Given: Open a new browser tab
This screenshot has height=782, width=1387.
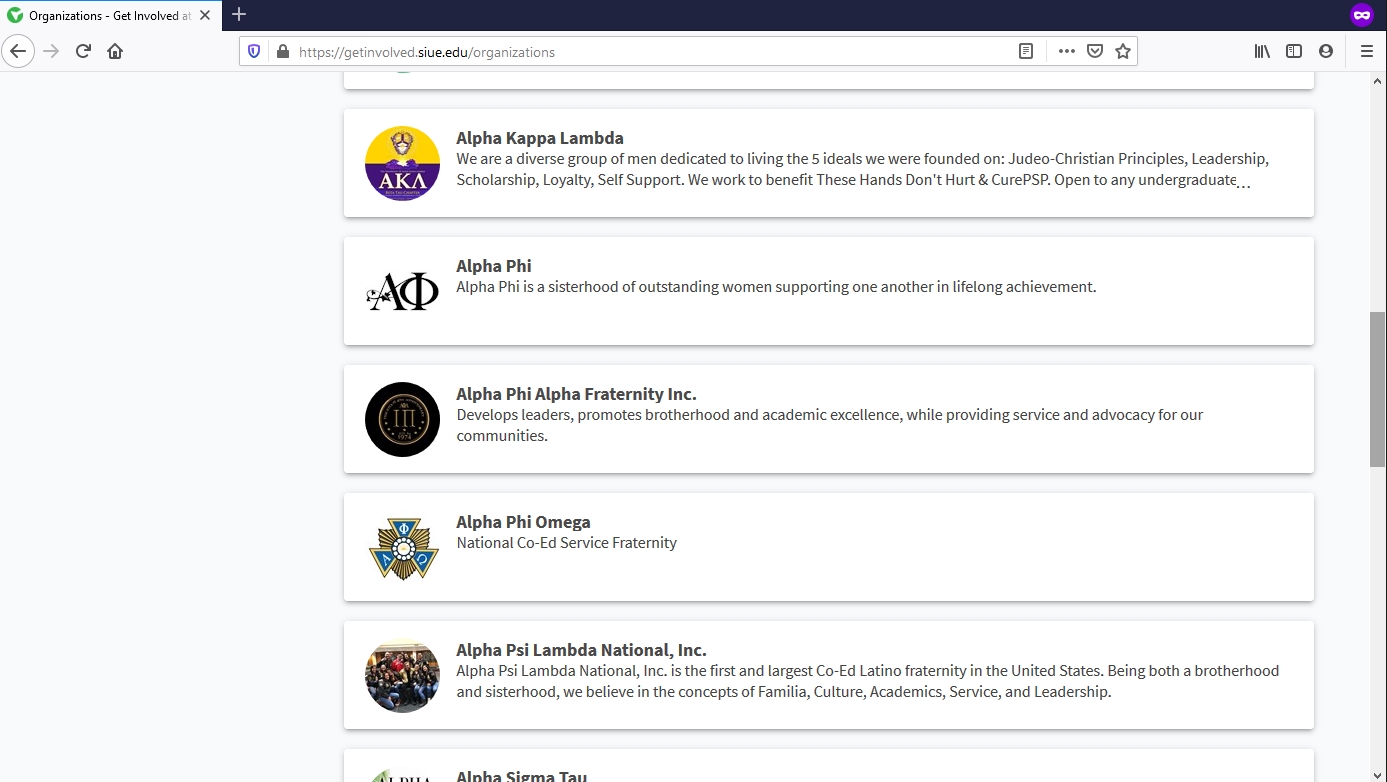Looking at the screenshot, I should pyautogui.click(x=239, y=15).
